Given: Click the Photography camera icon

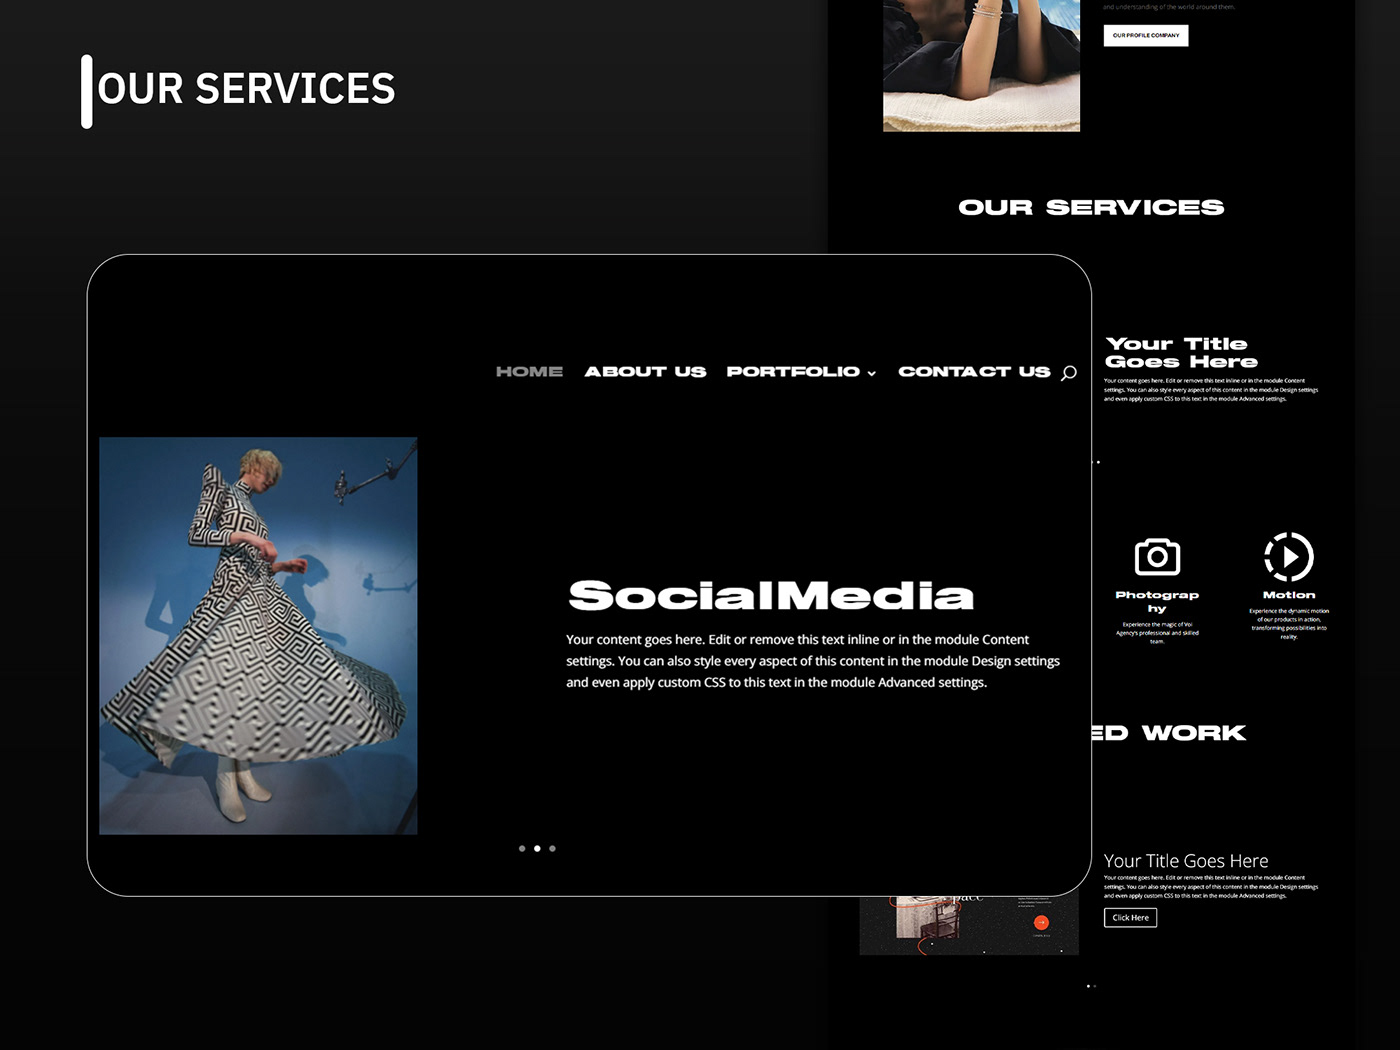Looking at the screenshot, I should coord(1157,557).
